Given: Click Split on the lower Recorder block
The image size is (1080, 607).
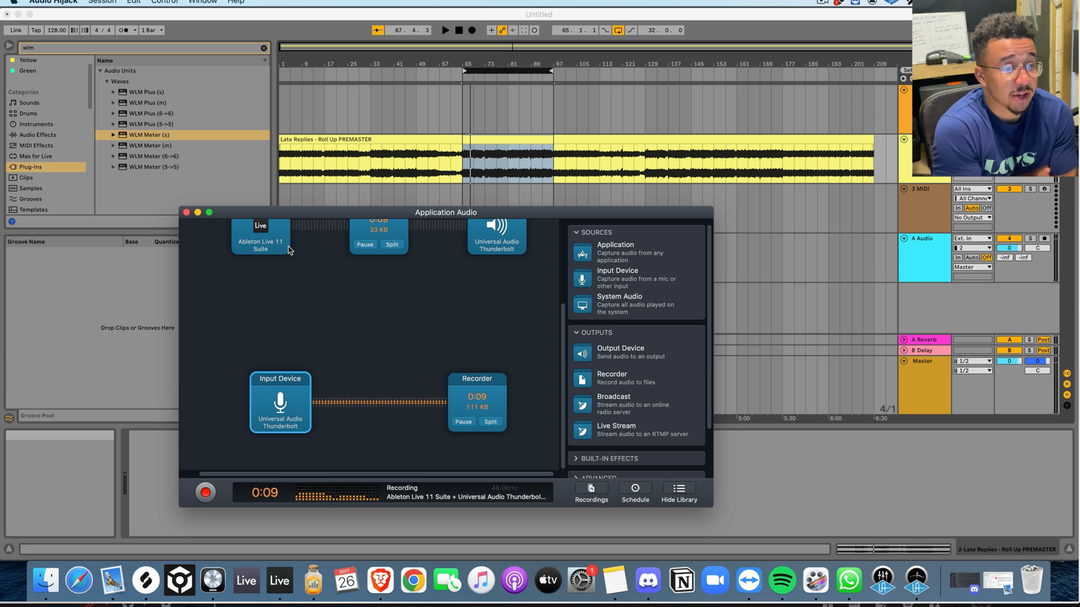Looking at the screenshot, I should point(490,421).
